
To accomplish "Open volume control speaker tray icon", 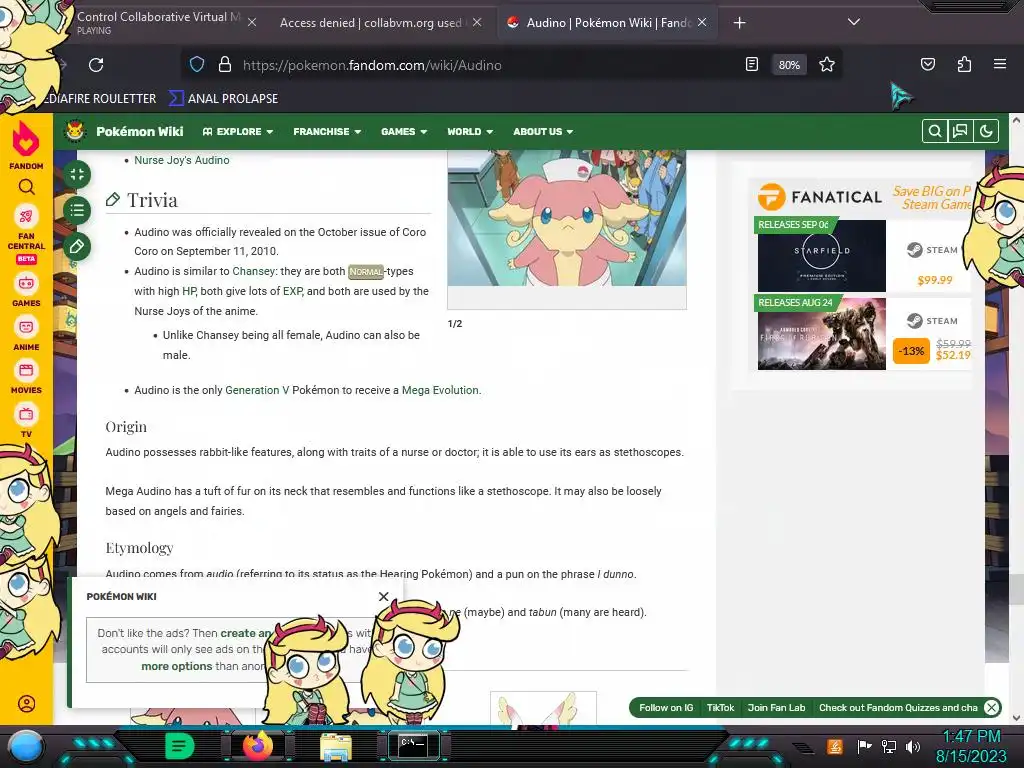I will click(x=913, y=746).
